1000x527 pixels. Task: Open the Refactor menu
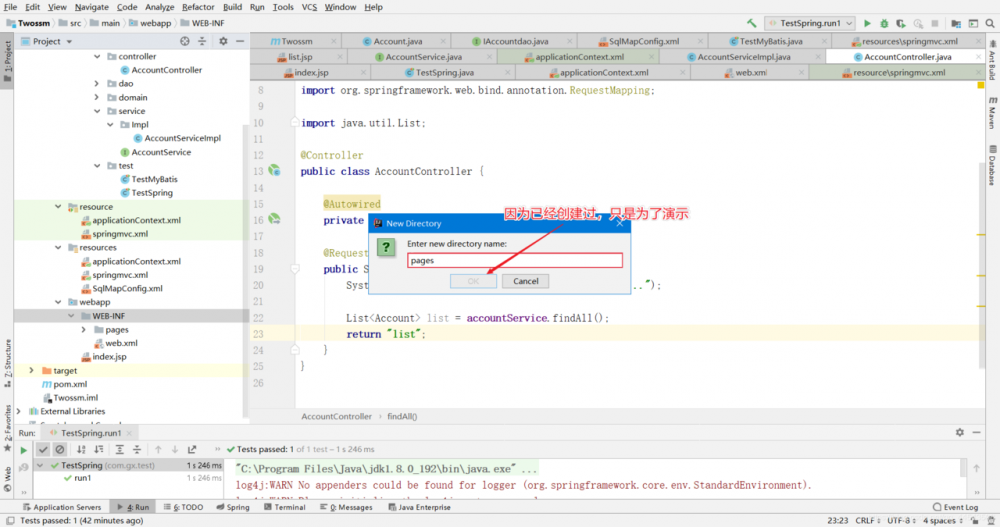[197, 7]
